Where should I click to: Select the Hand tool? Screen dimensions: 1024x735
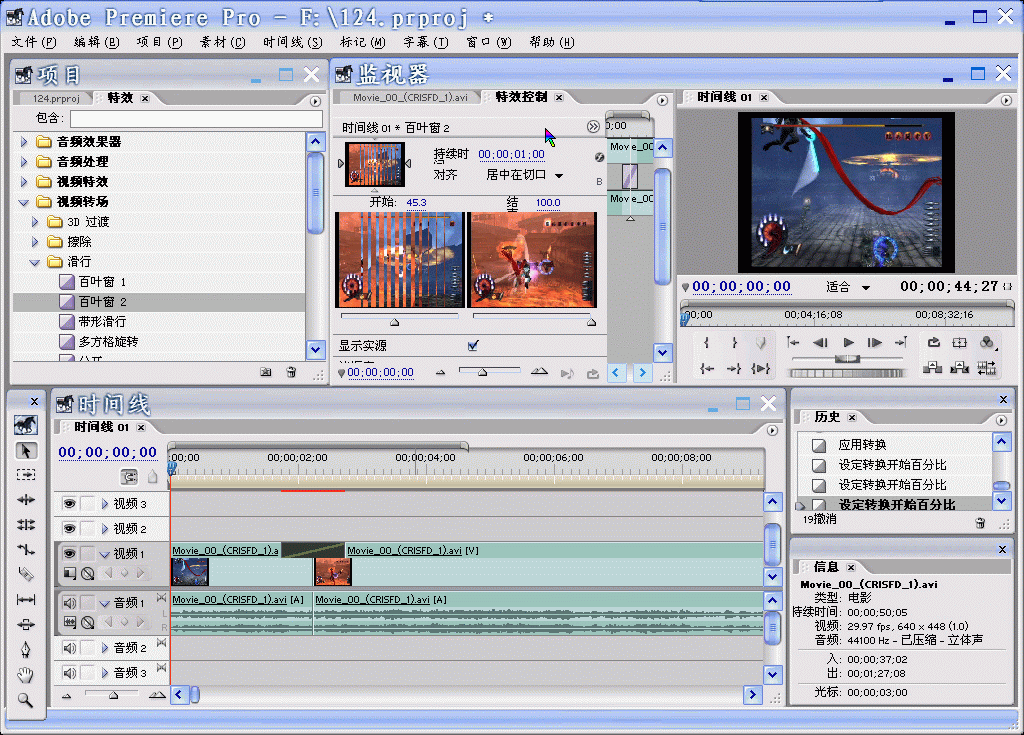tap(26, 675)
